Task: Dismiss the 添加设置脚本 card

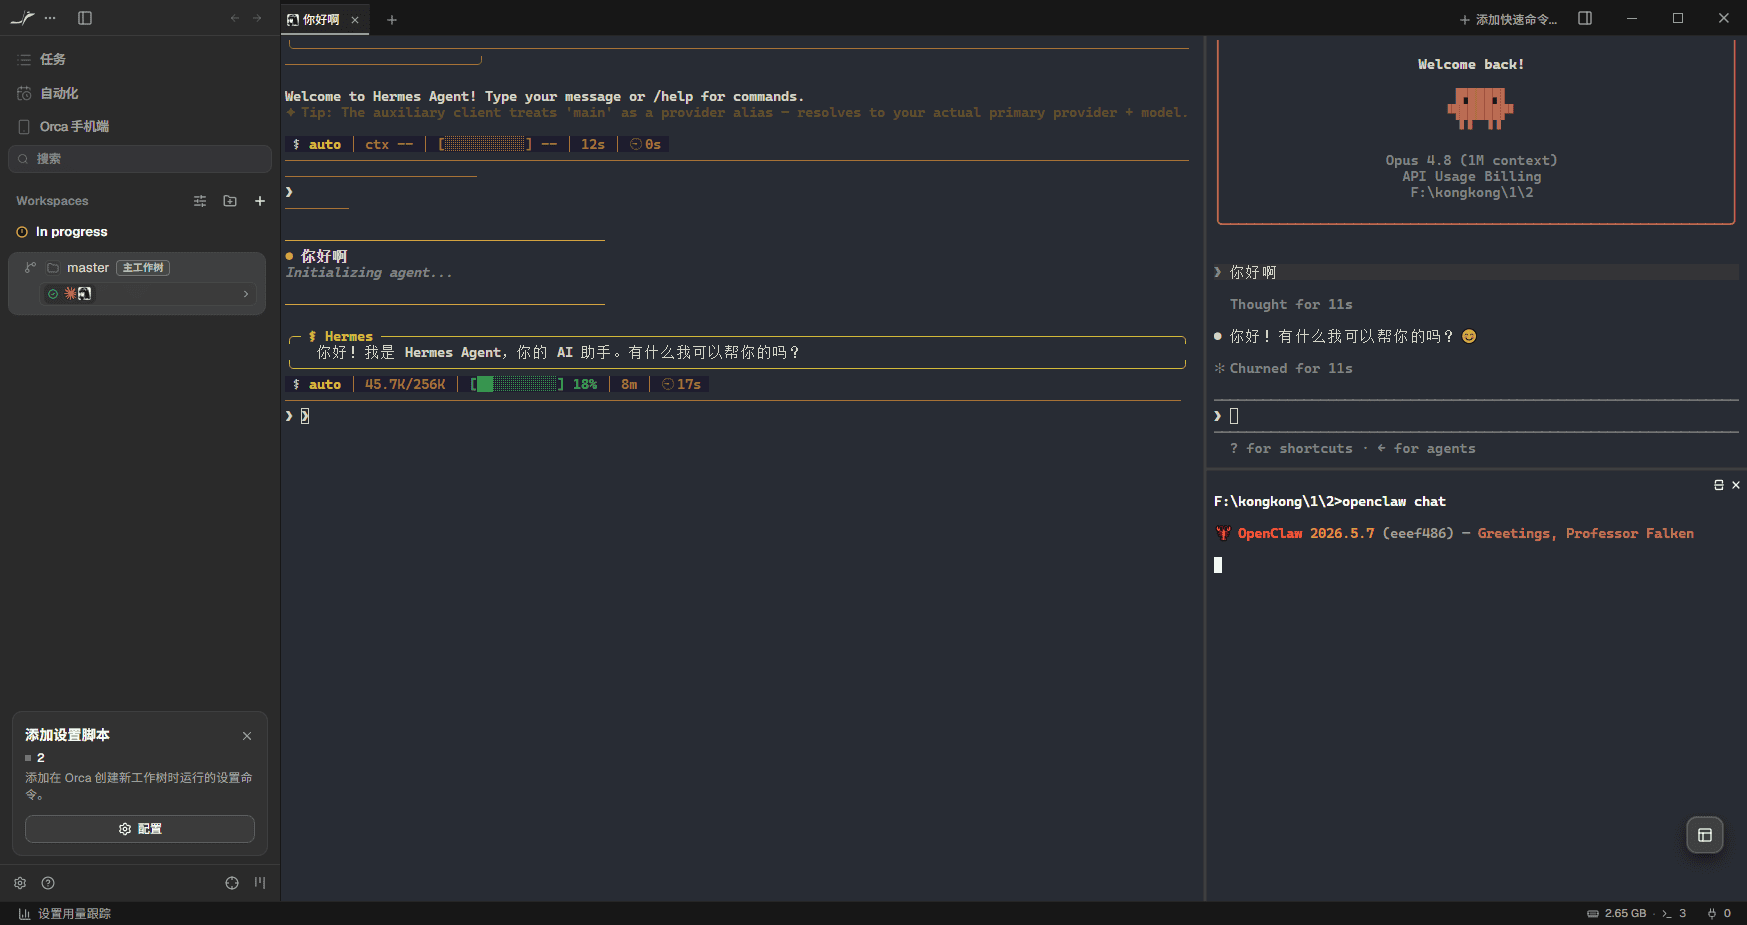Action: [247, 736]
